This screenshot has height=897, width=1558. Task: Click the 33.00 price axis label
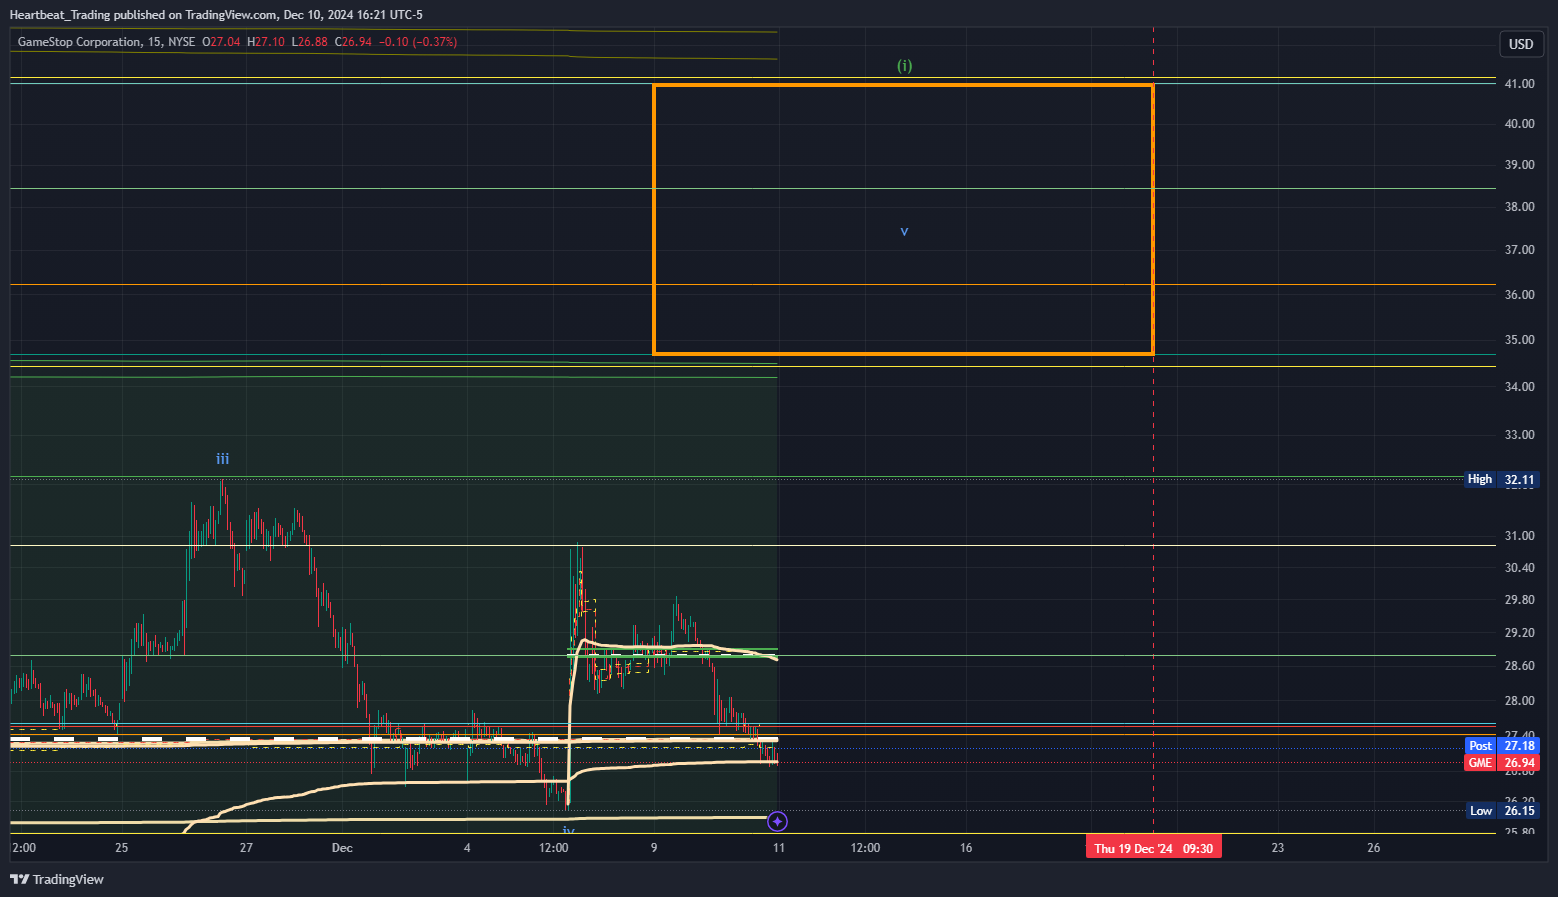[x=1519, y=435]
